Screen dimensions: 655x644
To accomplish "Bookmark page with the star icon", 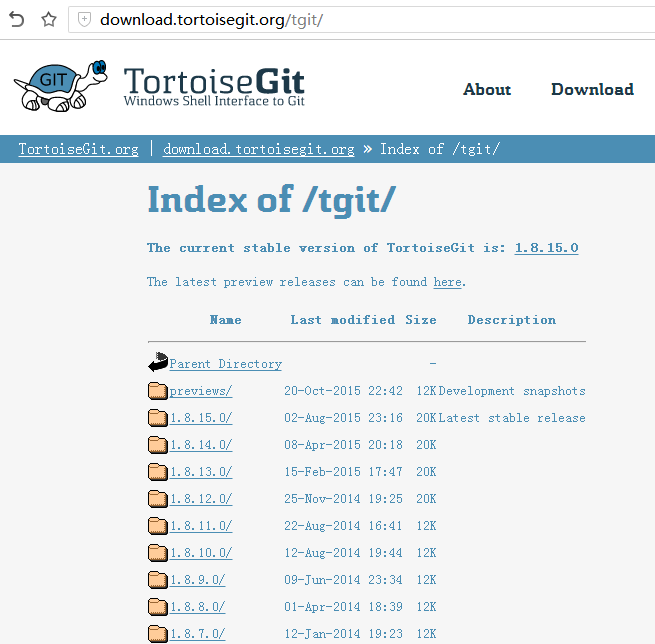I will (x=49, y=20).
